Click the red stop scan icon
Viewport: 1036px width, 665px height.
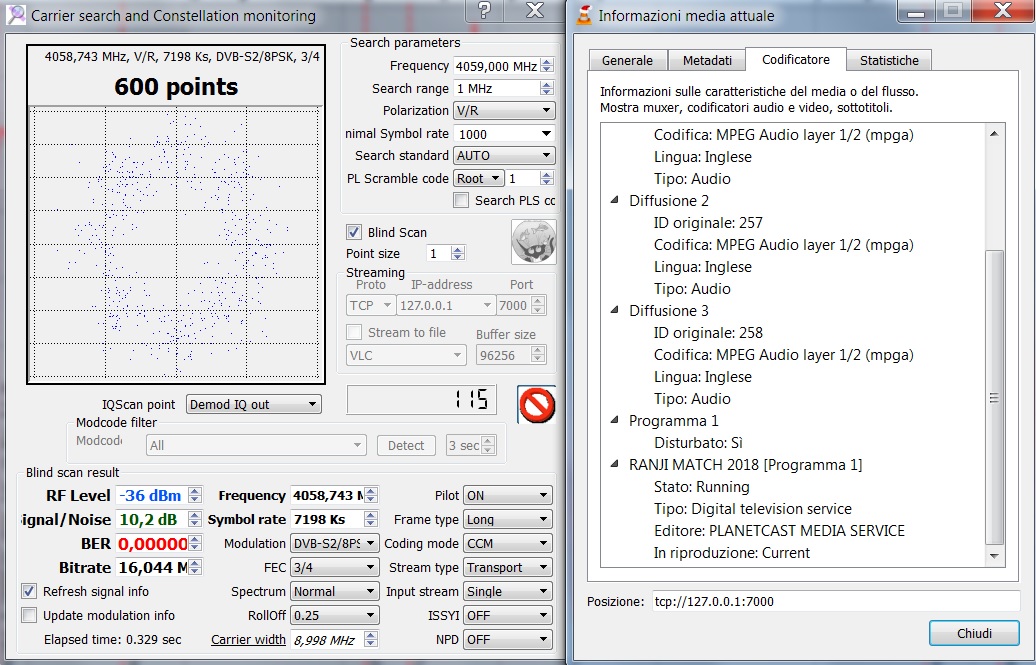pos(536,405)
